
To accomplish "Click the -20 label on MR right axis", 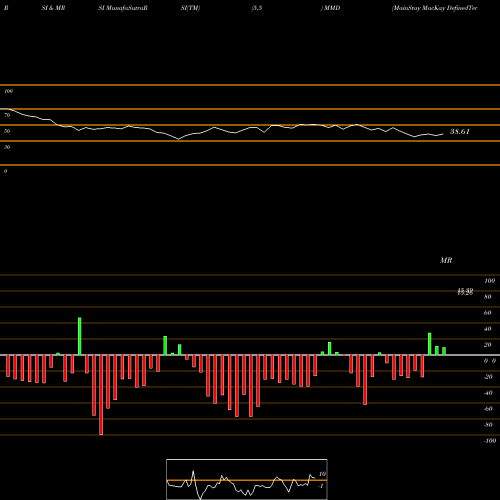I will click(488, 377).
